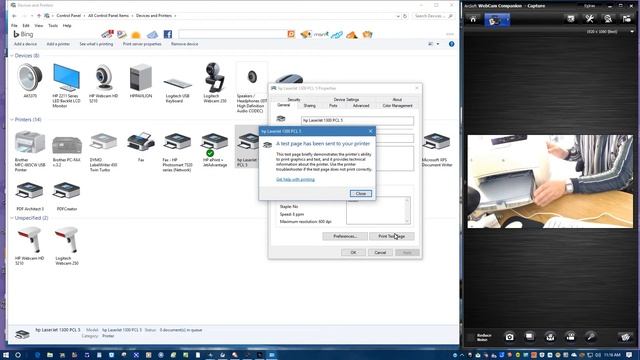Click OK in printer Properties dialog
This screenshot has height=360, width=640.
(x=353, y=253)
